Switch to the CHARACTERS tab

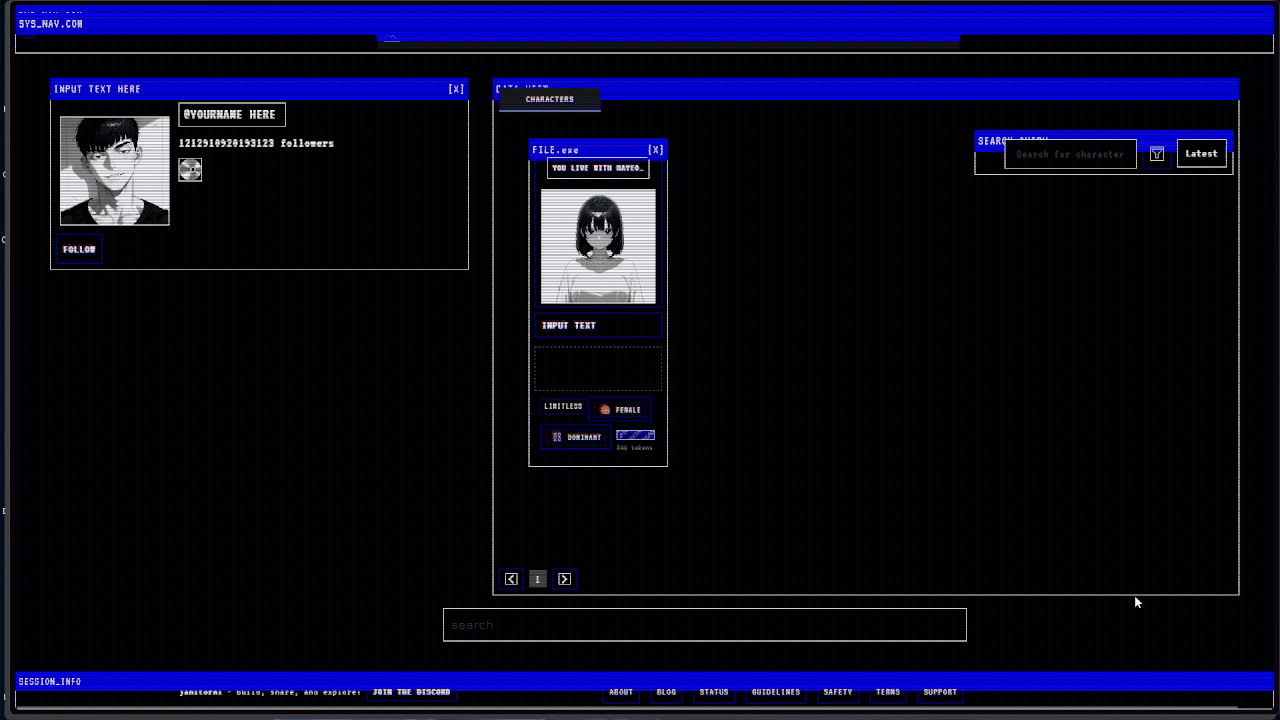click(550, 99)
